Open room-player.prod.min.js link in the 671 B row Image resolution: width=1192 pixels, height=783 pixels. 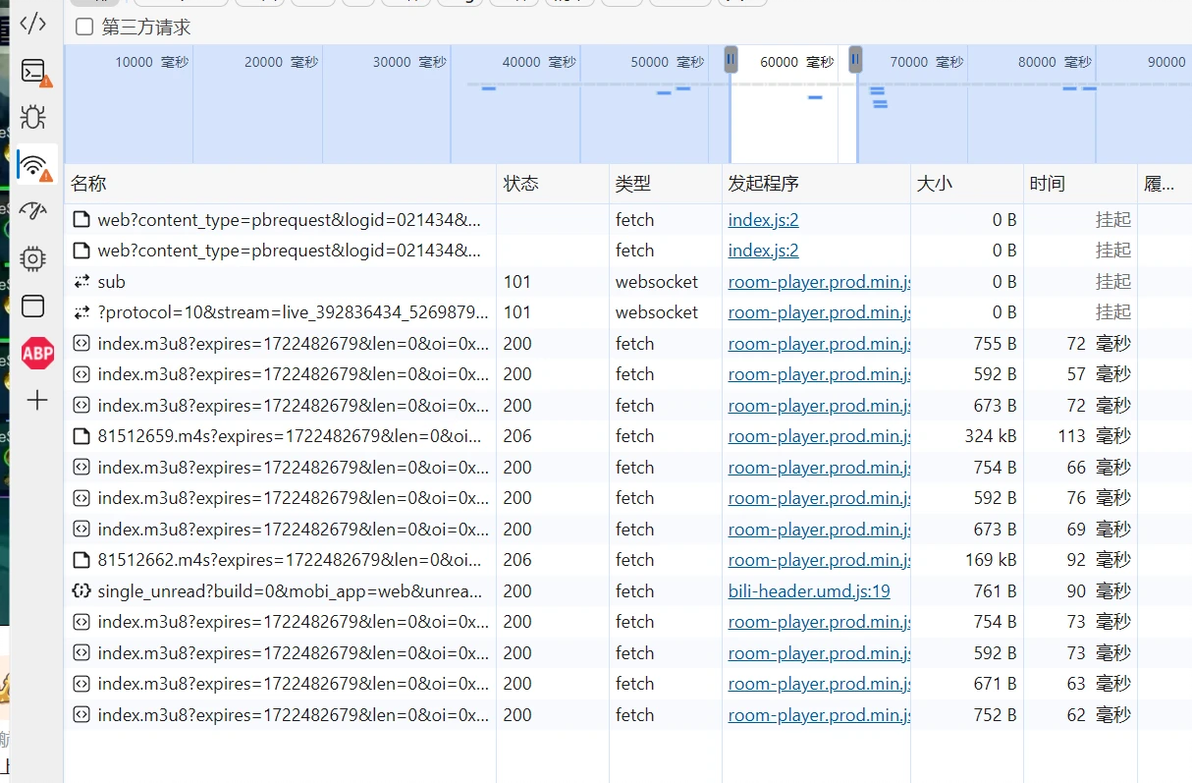click(819, 684)
